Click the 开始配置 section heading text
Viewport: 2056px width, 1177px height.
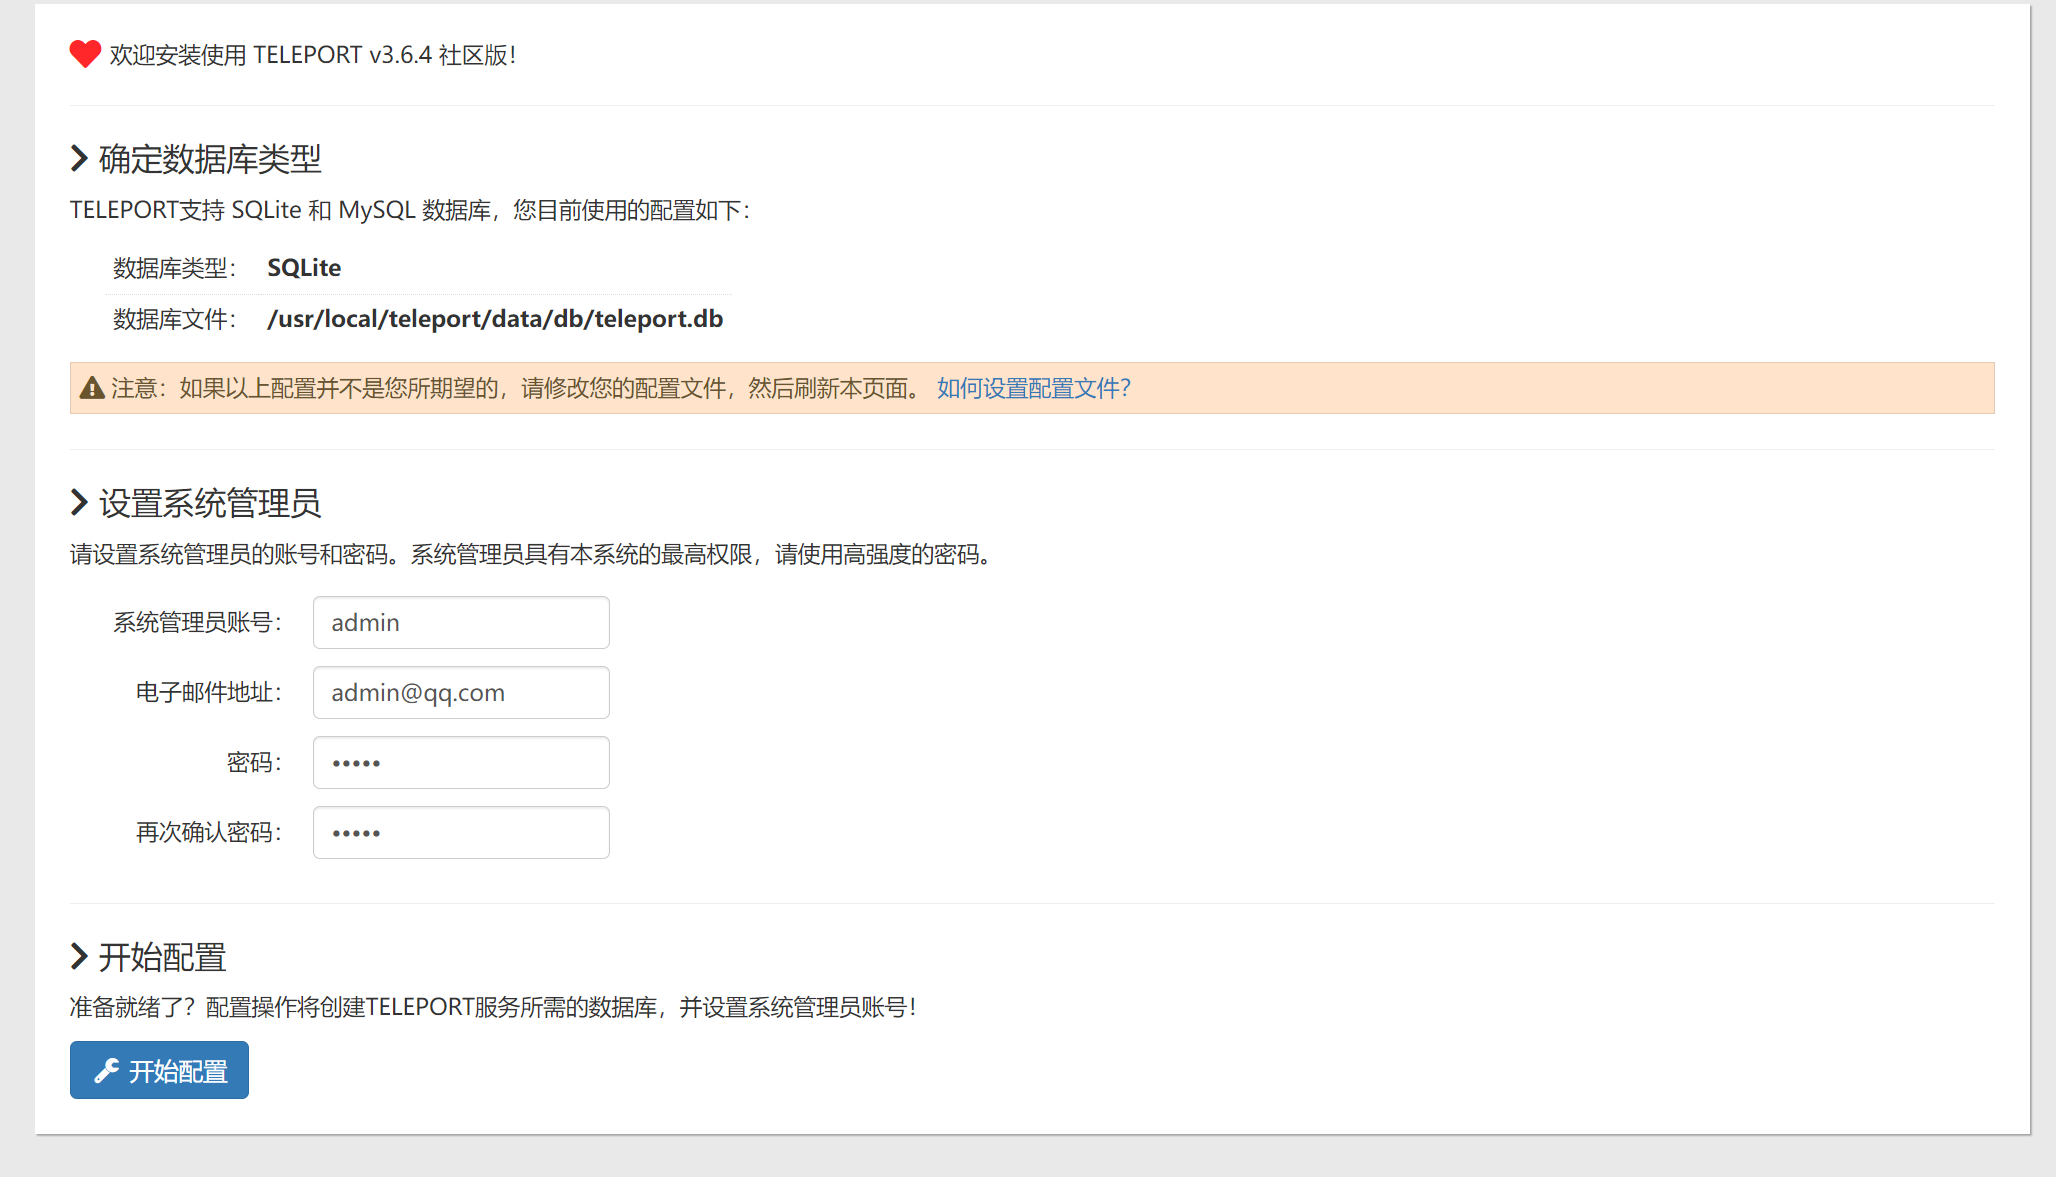click(163, 956)
